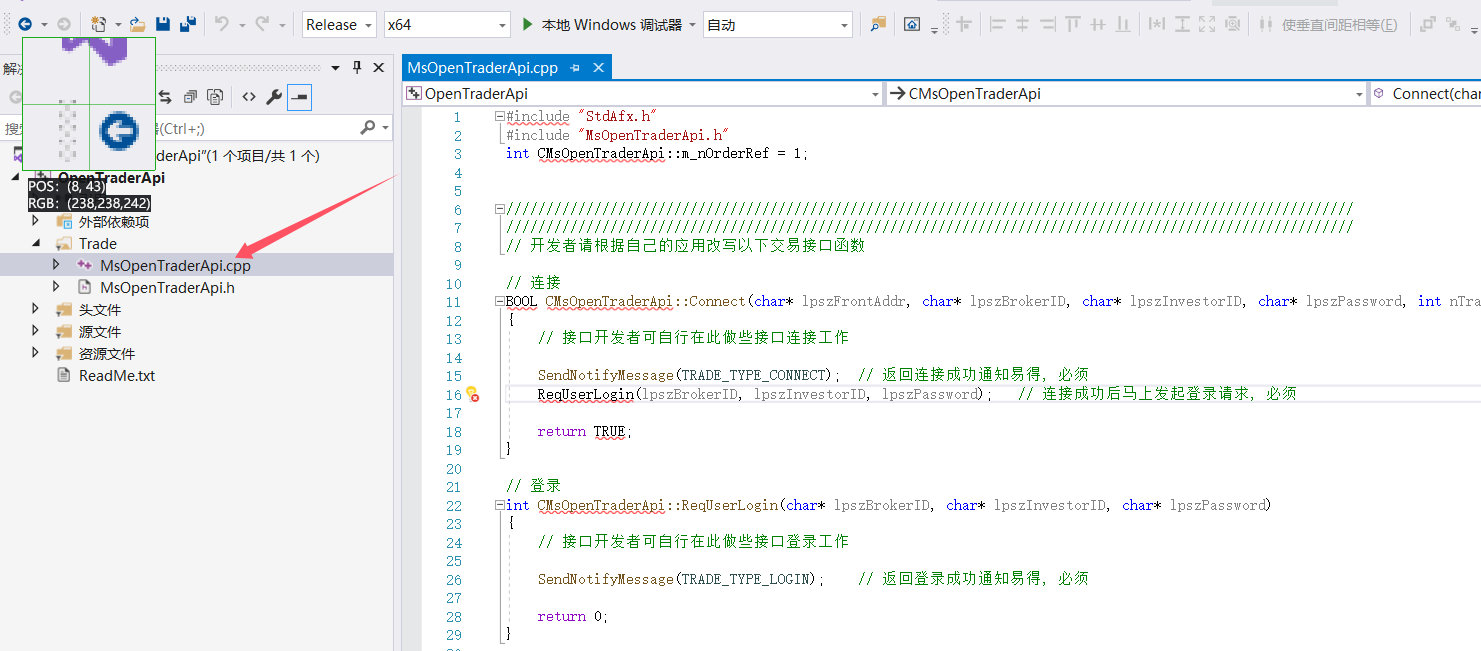Click the Align Bottoms layout icon
Screen dimensions: 1481x651
point(1123,24)
